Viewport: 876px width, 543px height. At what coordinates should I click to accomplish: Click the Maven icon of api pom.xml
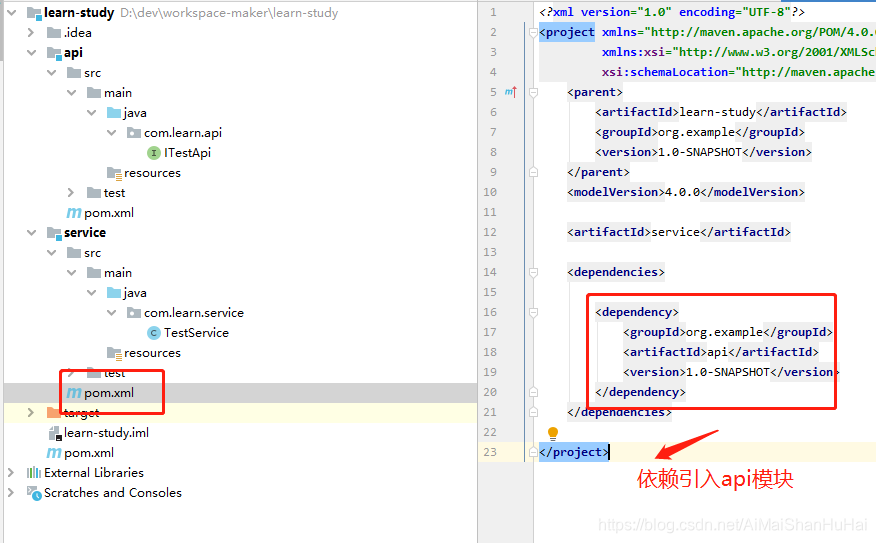(x=74, y=213)
